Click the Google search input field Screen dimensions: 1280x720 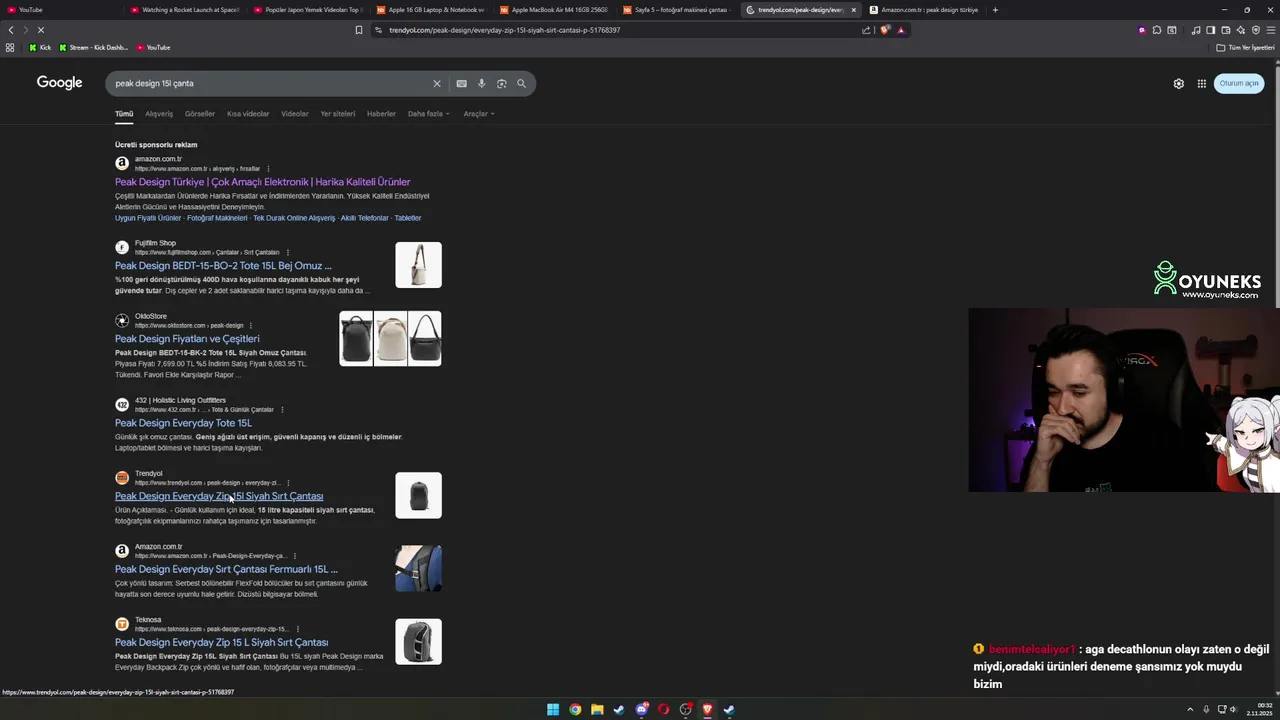tap(270, 84)
